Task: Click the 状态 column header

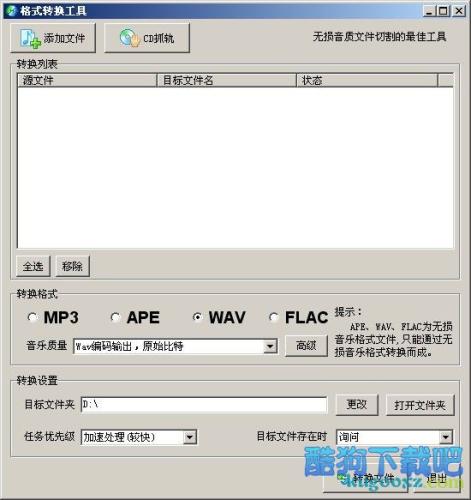Action: coord(367,80)
